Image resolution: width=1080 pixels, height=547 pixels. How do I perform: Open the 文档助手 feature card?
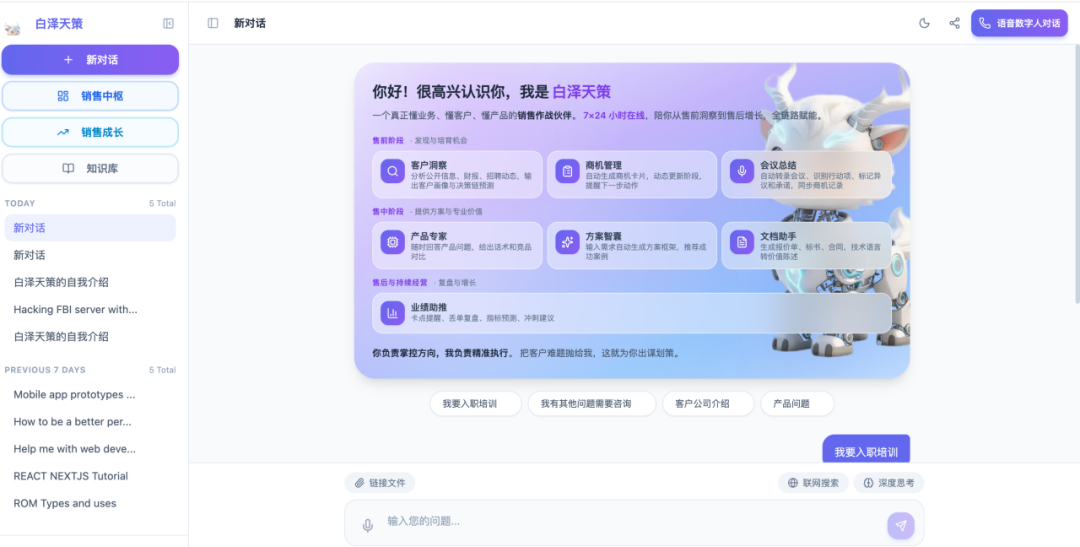point(807,245)
